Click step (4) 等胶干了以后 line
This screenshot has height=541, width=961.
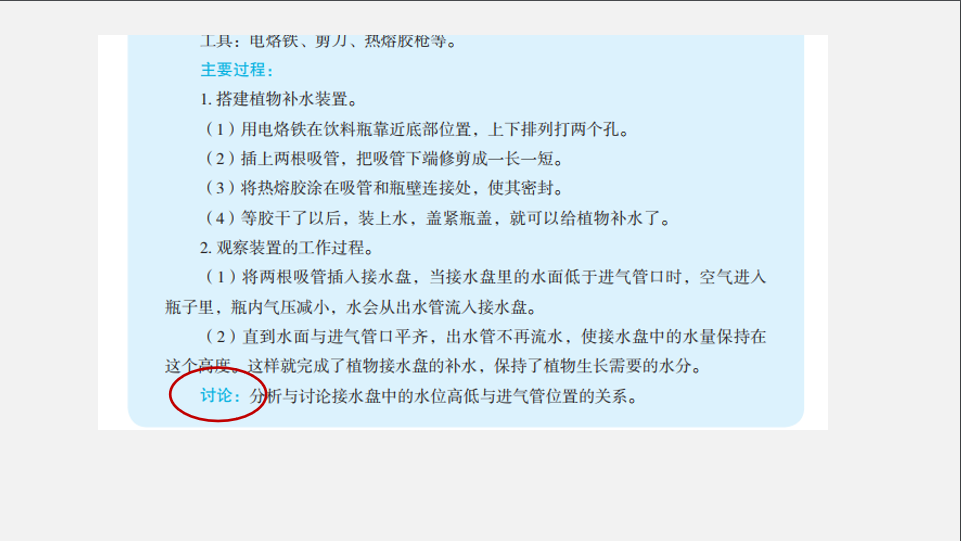(438, 218)
